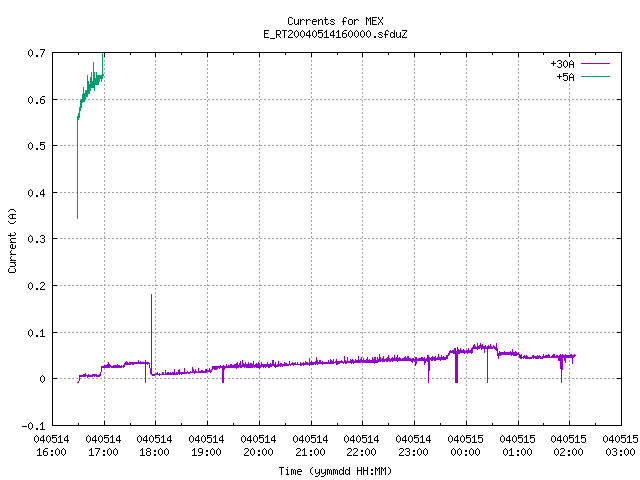Select the filename E_RT20040514160000.sfduZ
640x480 pixels.
click(335, 34)
